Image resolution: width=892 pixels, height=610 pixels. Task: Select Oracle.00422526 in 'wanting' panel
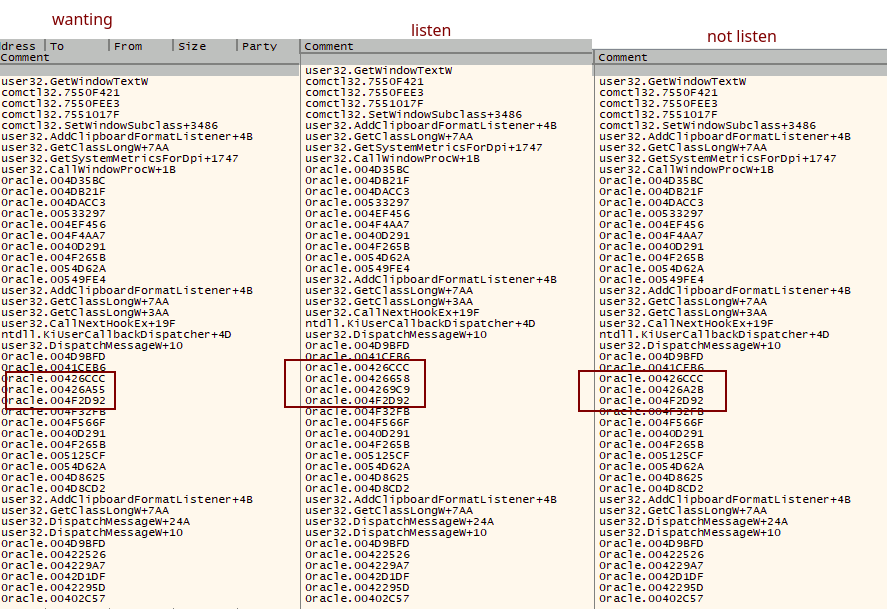53,554
